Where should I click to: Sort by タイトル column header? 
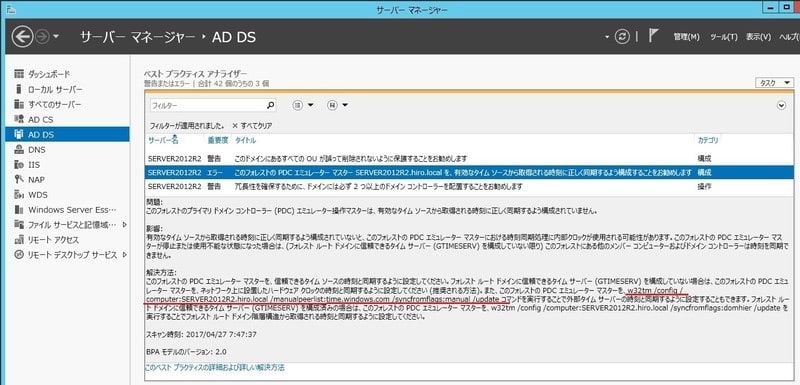click(x=245, y=140)
